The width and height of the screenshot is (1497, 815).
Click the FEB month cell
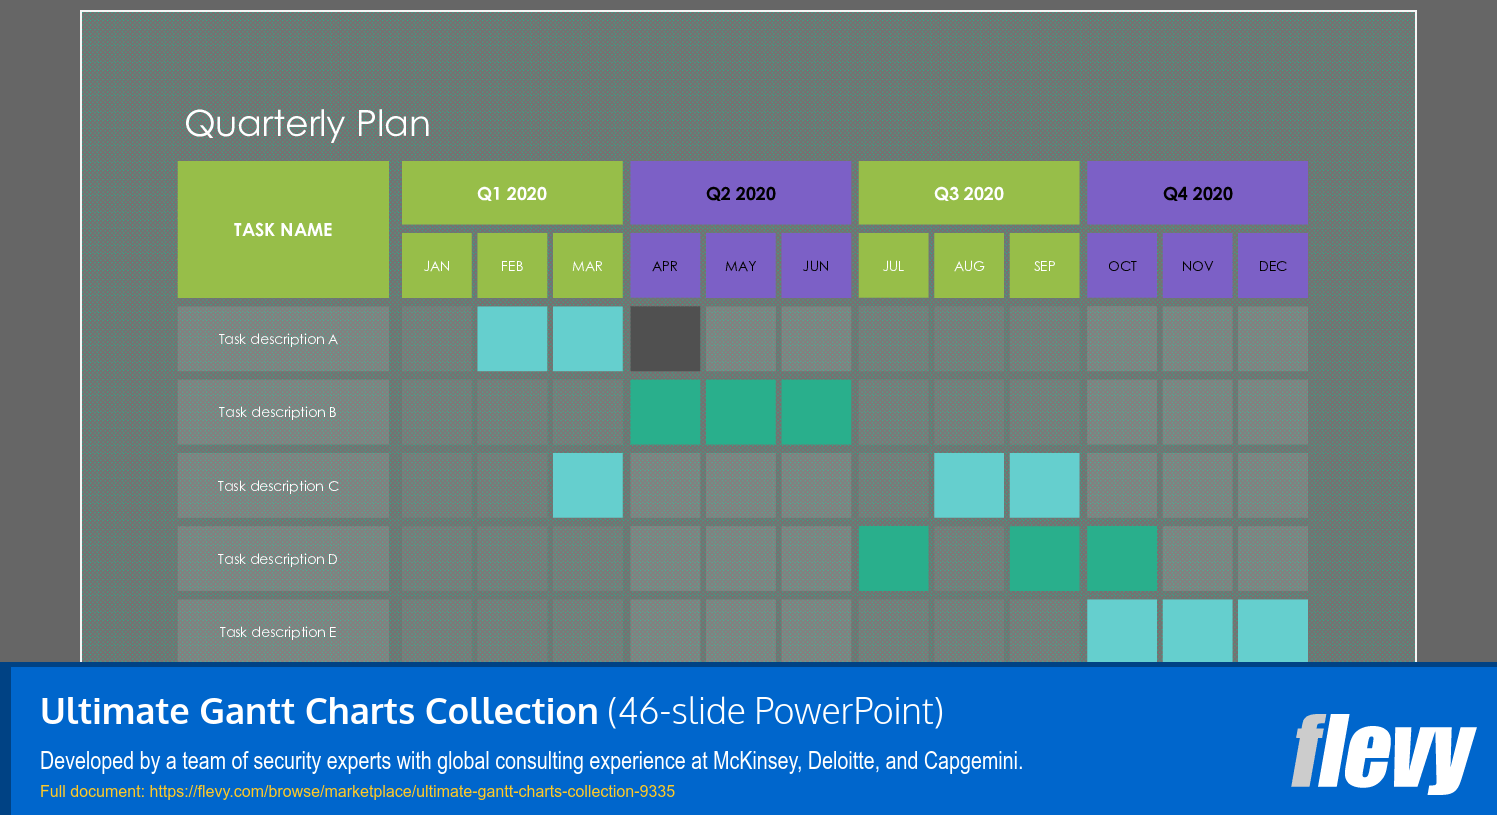pos(512,265)
